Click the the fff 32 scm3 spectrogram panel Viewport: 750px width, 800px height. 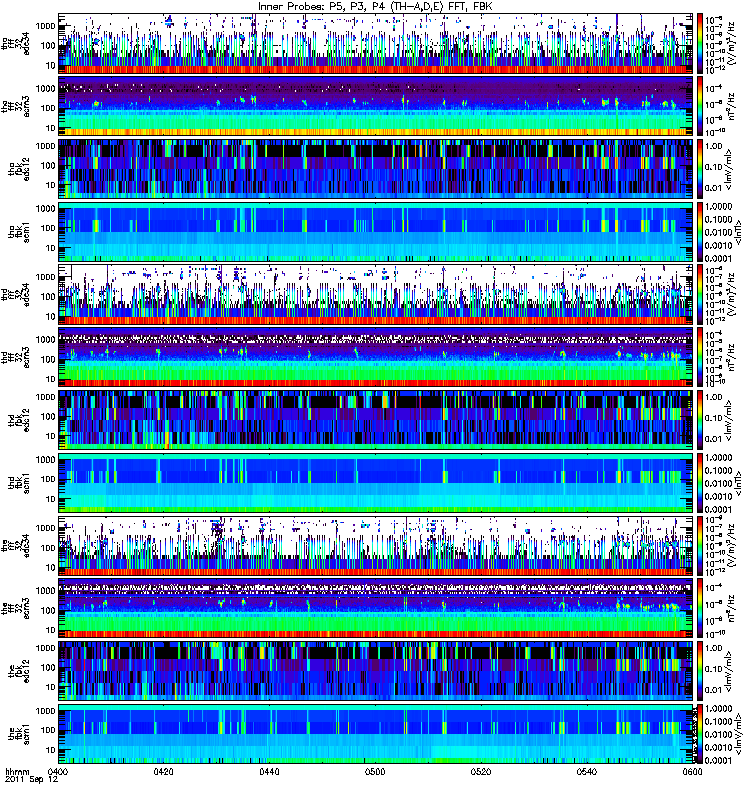(x=376, y=609)
